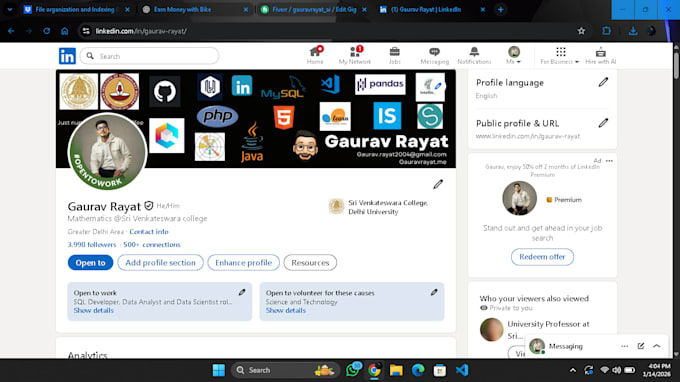Open Hire with AI icon
The height and width of the screenshot is (382, 680).
click(x=601, y=56)
